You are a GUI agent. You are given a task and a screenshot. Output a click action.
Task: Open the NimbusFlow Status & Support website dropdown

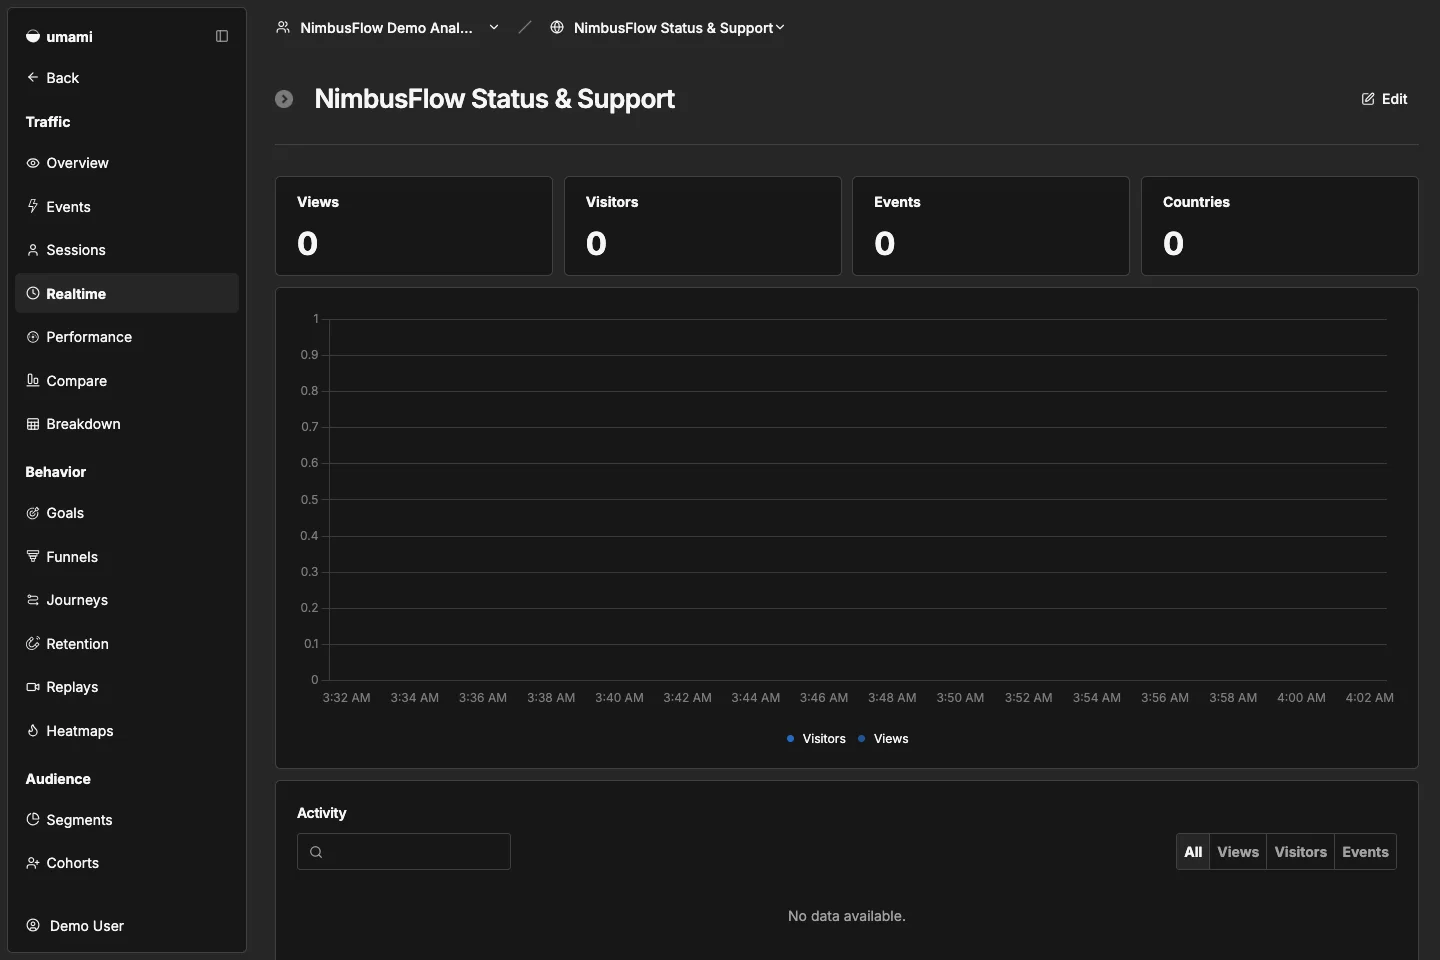point(667,27)
